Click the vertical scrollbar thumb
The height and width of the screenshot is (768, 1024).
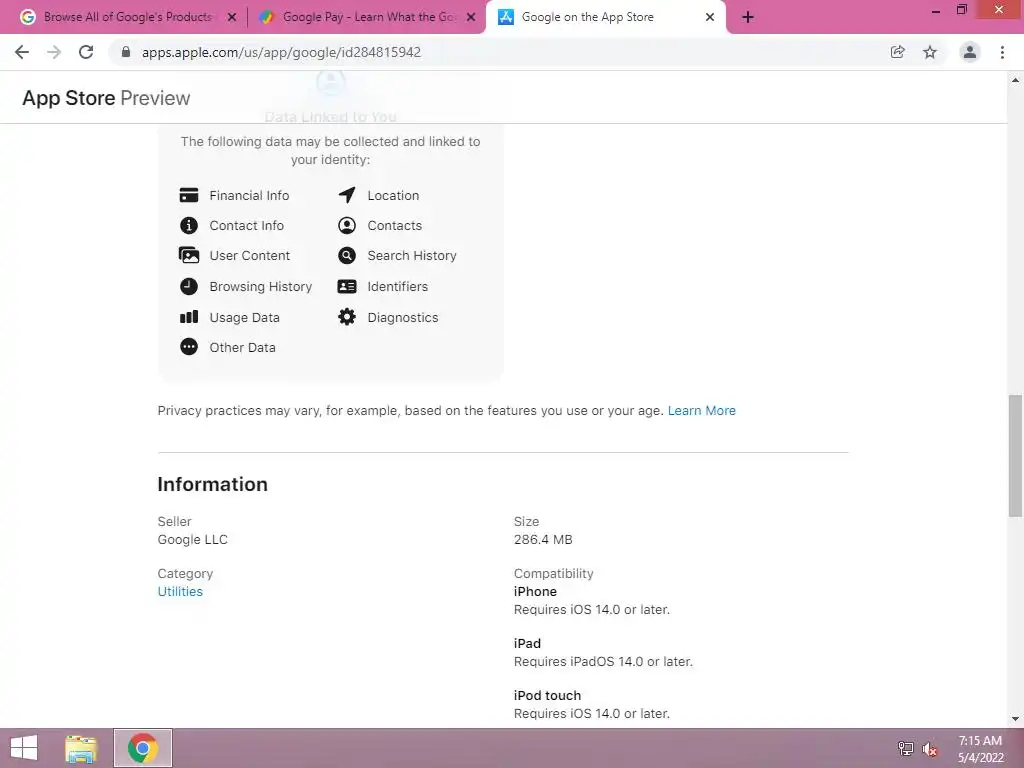[1015, 455]
